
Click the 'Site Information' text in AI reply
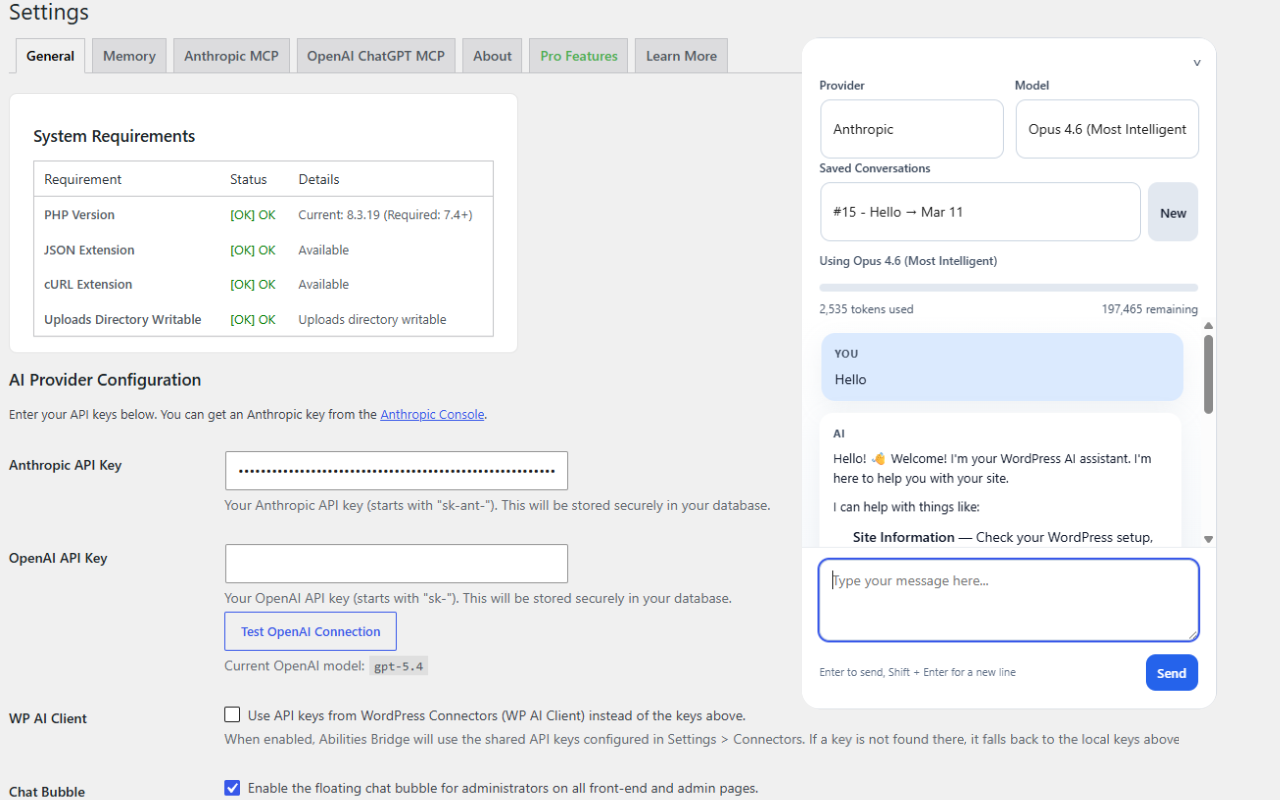904,537
